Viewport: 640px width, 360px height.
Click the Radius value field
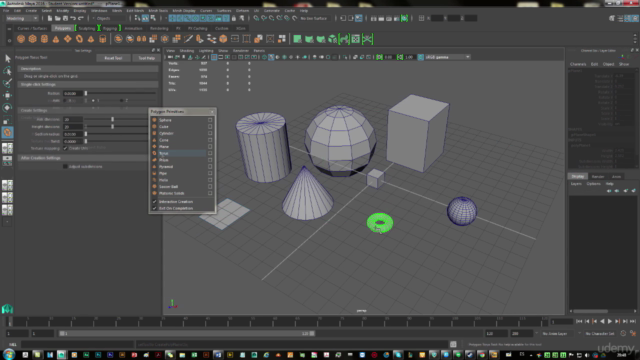[x=73, y=93]
